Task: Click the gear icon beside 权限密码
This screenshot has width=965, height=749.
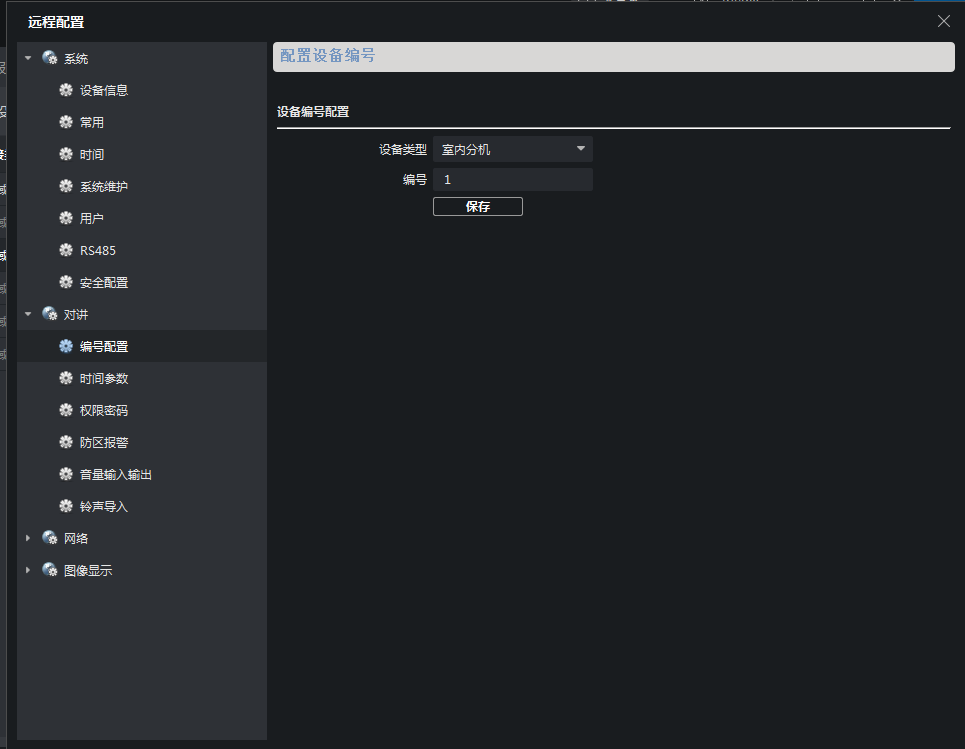Action: click(66, 410)
